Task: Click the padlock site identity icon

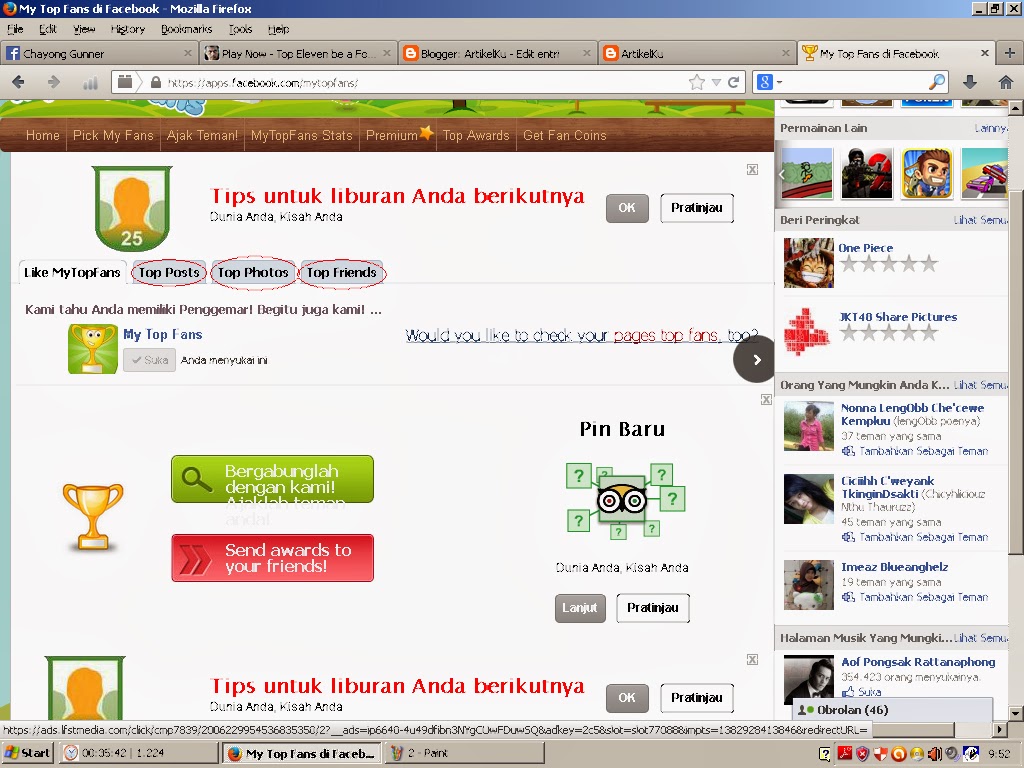Action: (155, 82)
